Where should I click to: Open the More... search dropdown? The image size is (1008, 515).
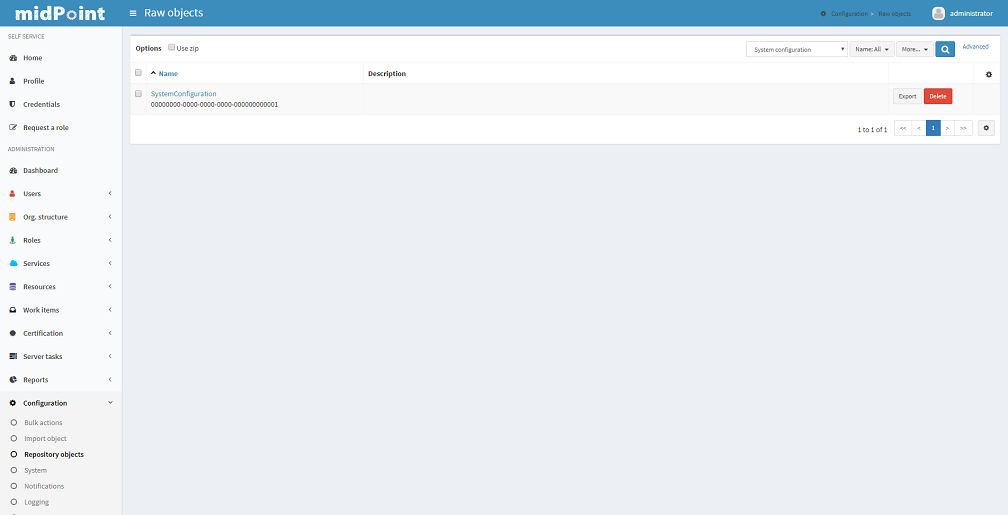click(915, 49)
